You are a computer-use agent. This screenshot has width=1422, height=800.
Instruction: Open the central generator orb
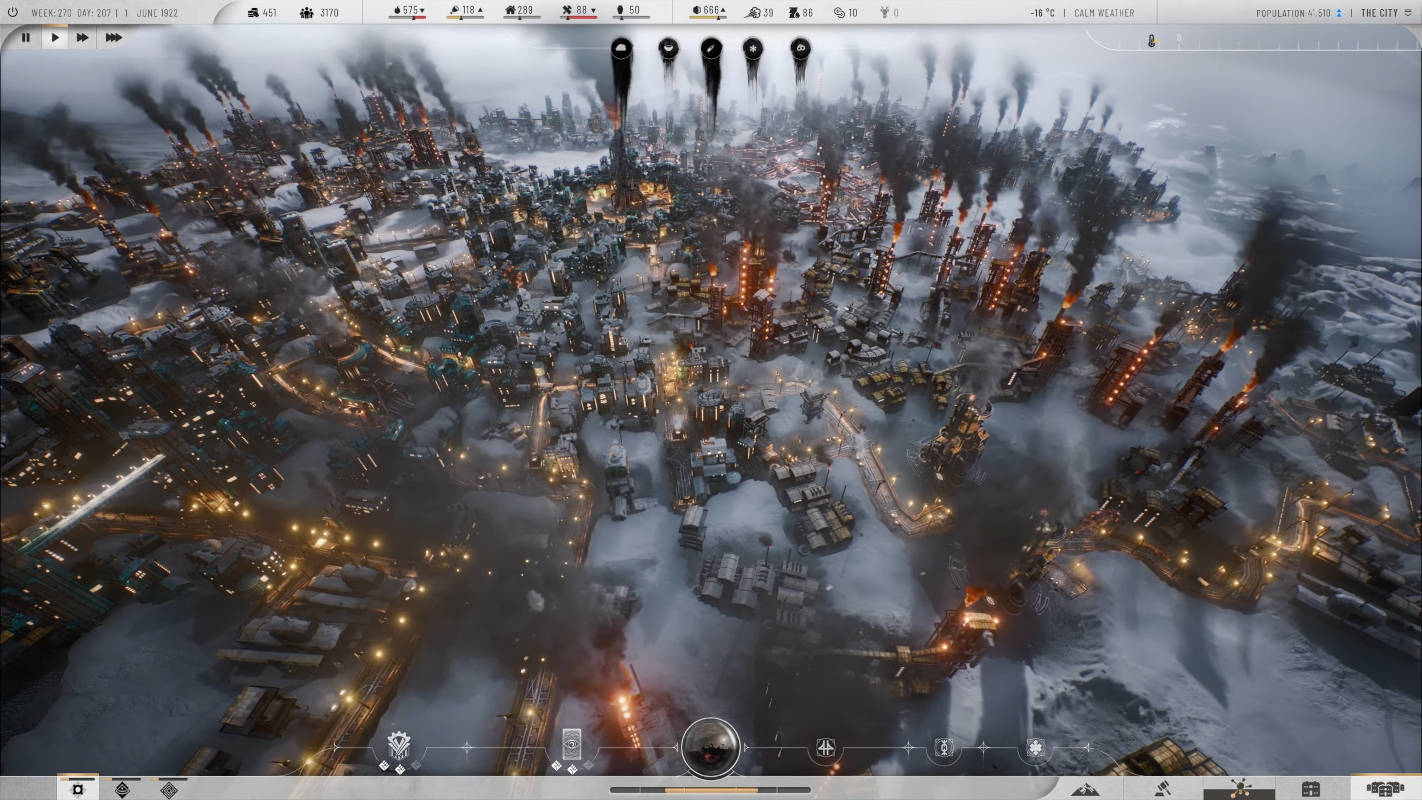click(711, 747)
